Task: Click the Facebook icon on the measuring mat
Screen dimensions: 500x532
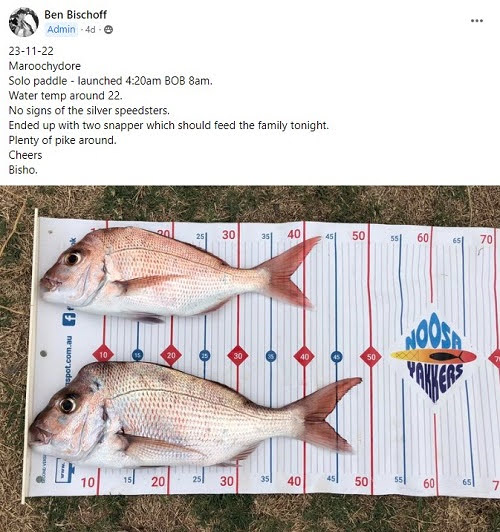Action: [x=69, y=319]
